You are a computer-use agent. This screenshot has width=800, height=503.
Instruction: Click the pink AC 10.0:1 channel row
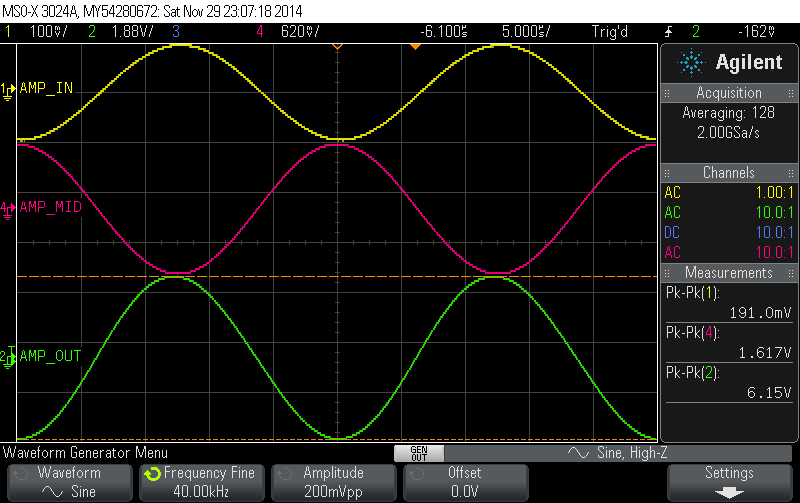tap(729, 253)
